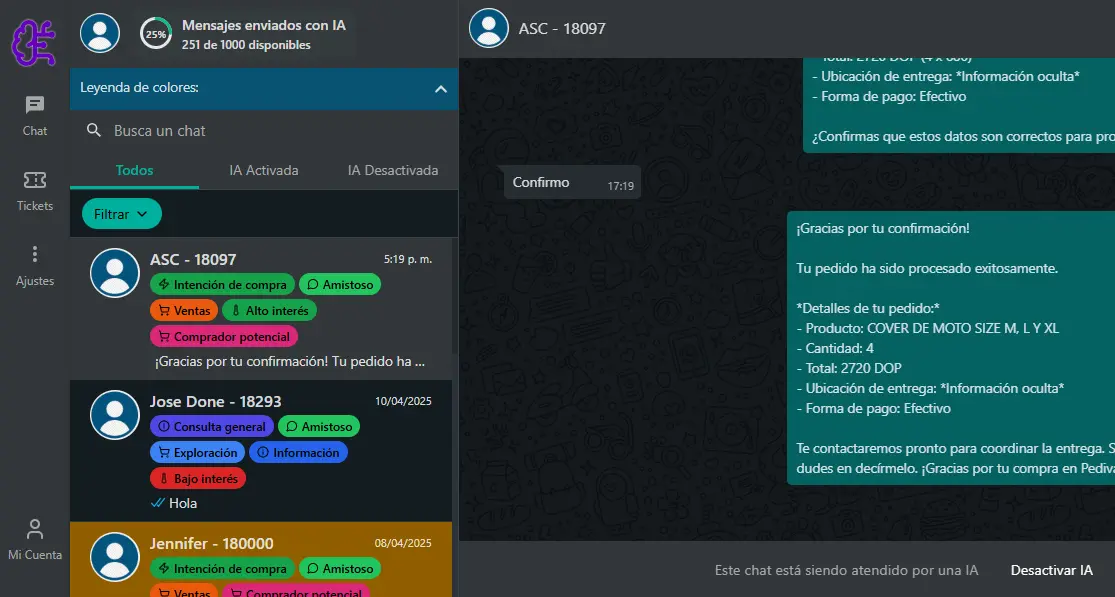Screen dimensions: 1115x597
Task: Click Mensajes enviados con IA title
Action: point(264,25)
